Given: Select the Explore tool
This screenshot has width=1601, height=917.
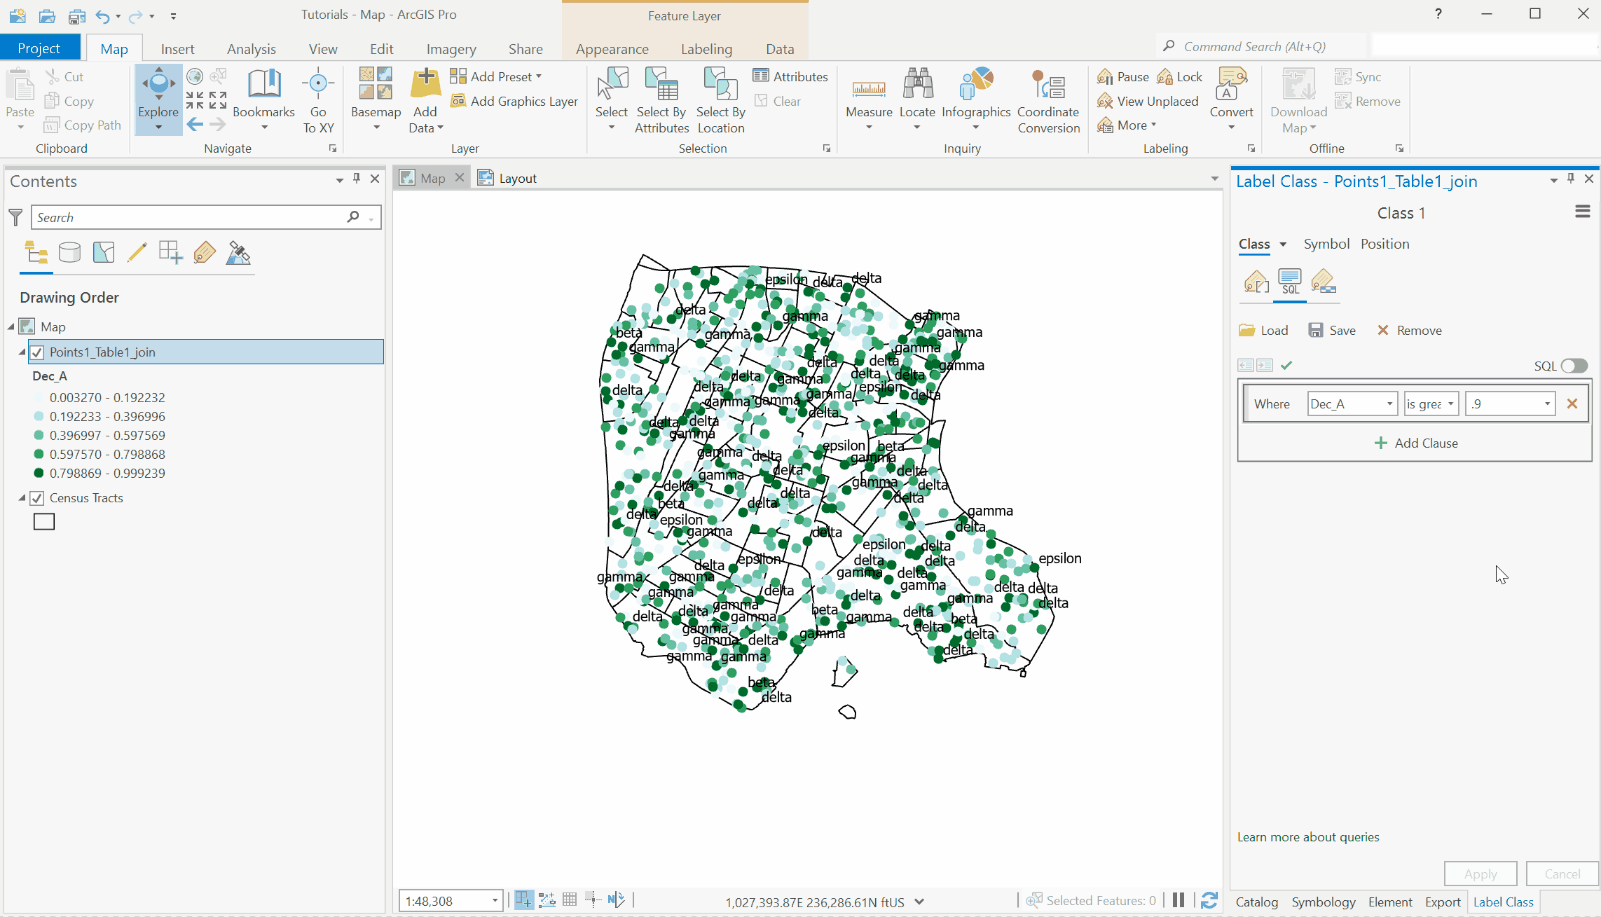Looking at the screenshot, I should tap(157, 95).
